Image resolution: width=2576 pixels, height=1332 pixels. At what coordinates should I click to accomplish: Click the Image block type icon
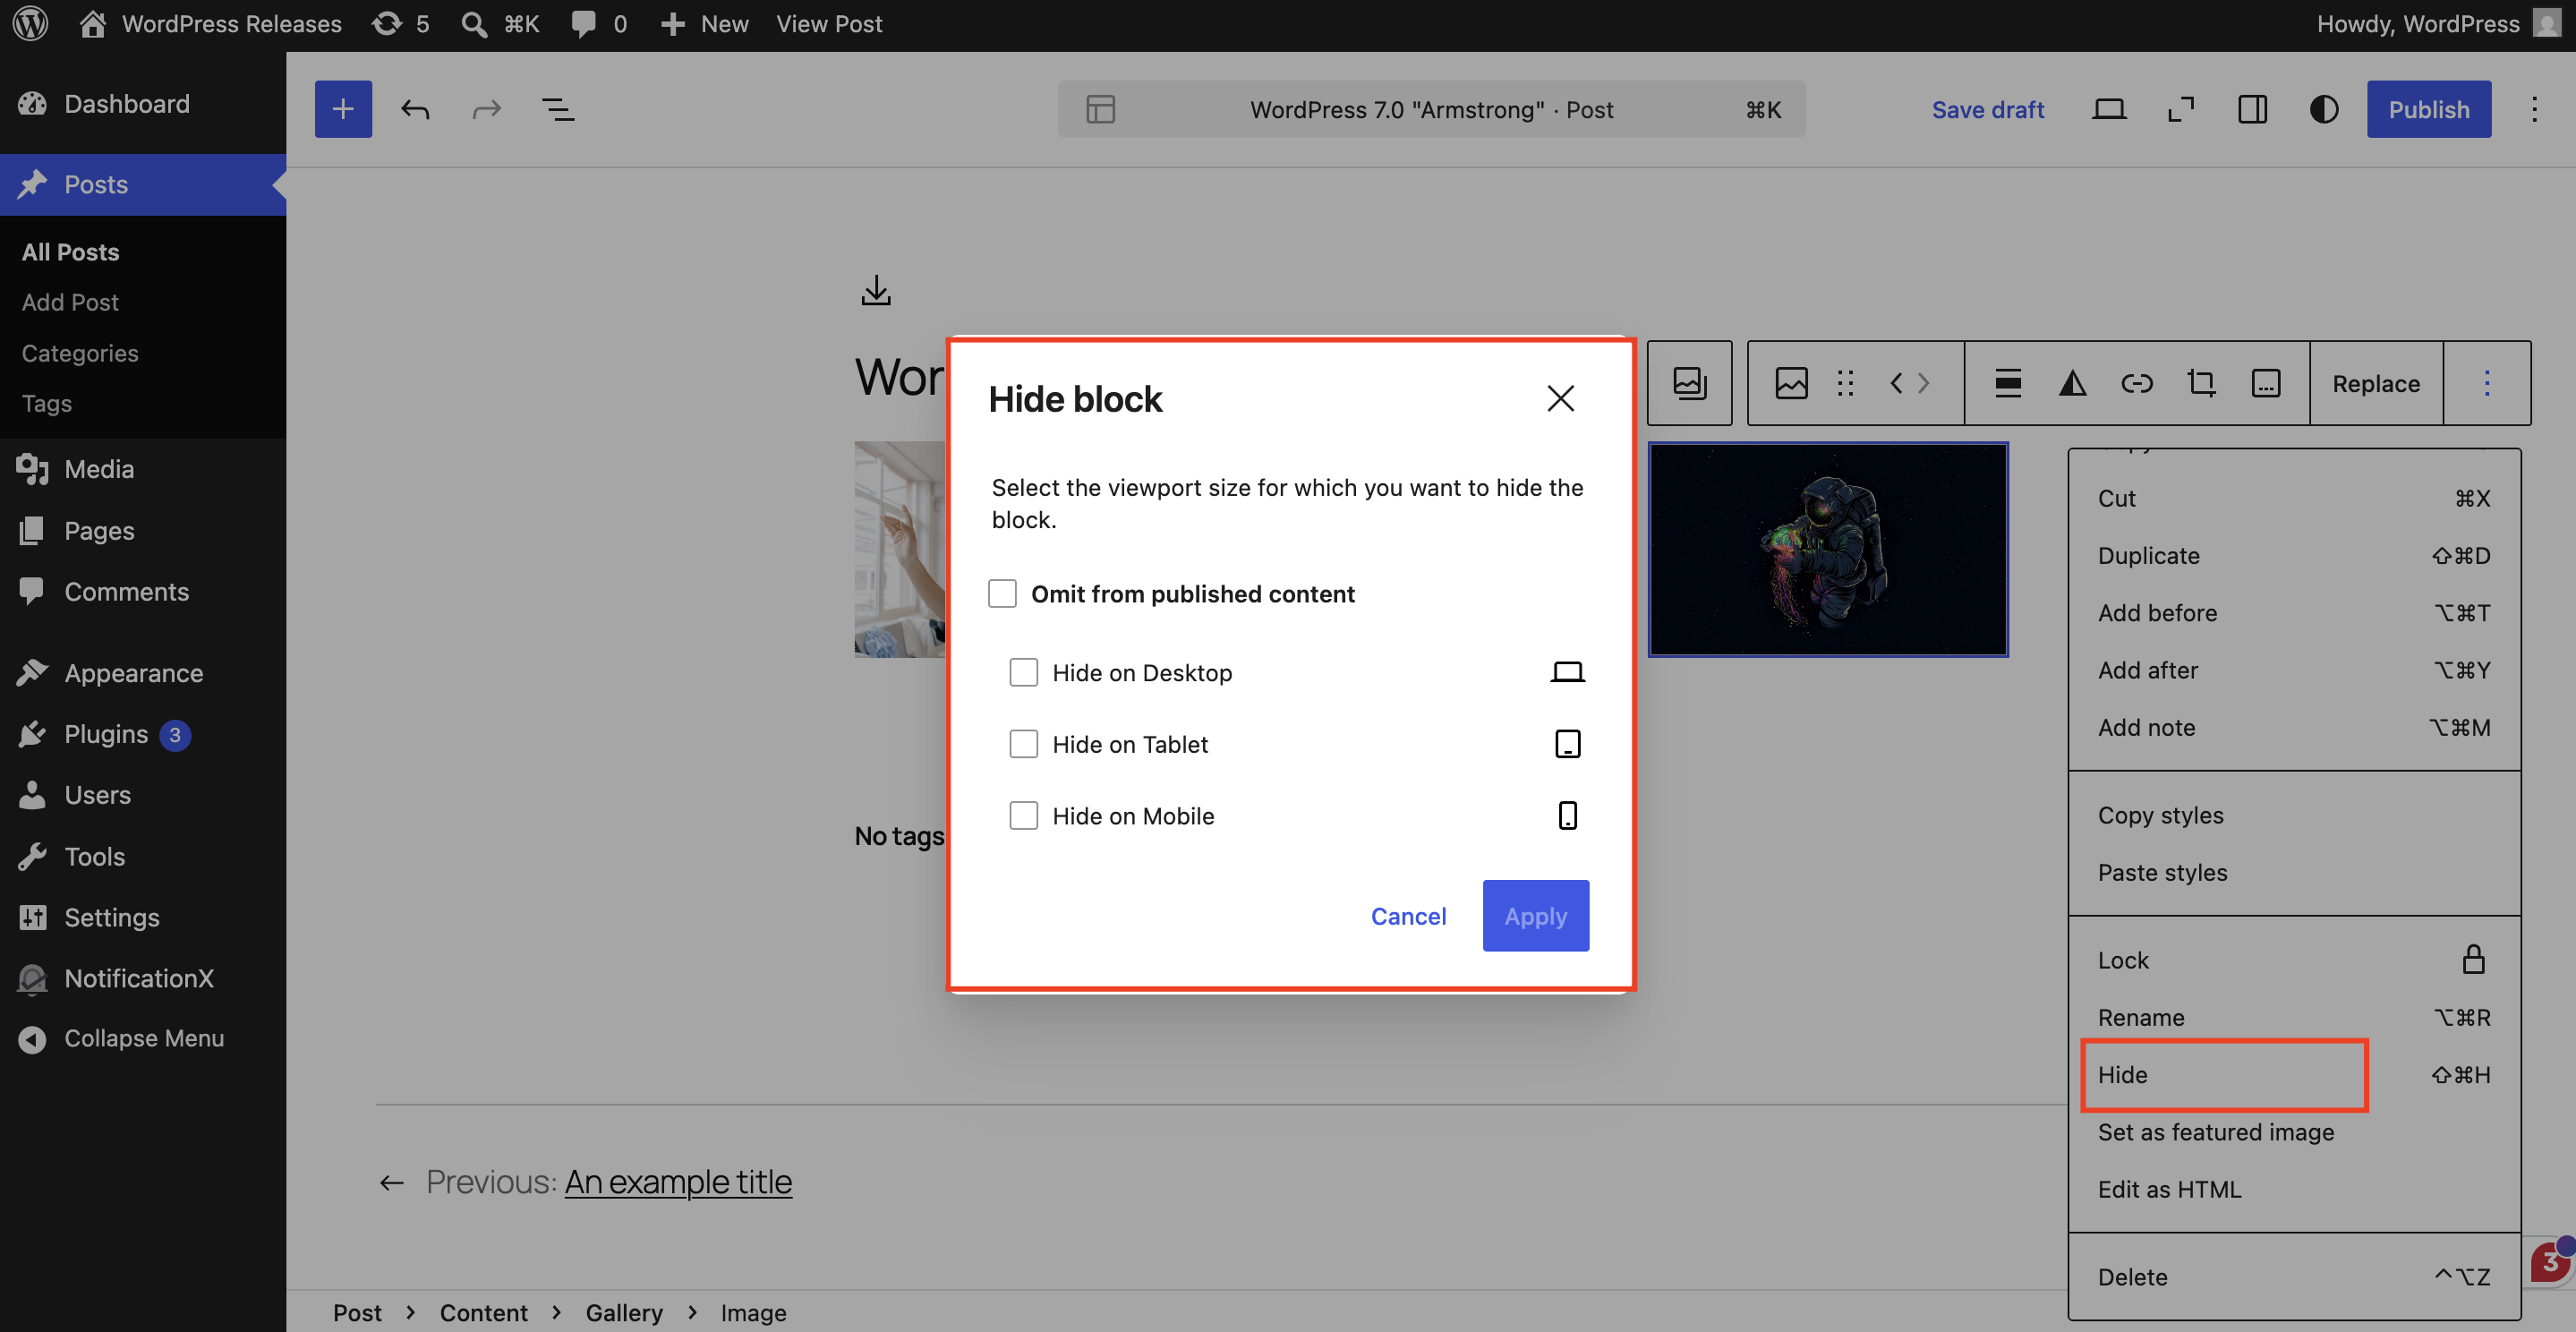1791,383
